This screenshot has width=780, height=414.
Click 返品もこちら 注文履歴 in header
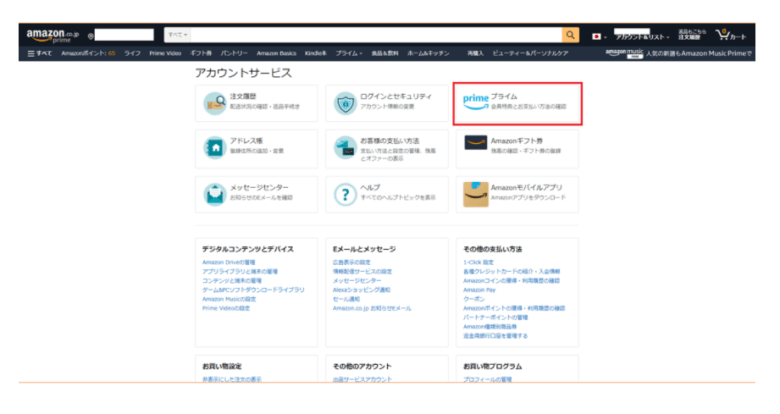tap(692, 34)
